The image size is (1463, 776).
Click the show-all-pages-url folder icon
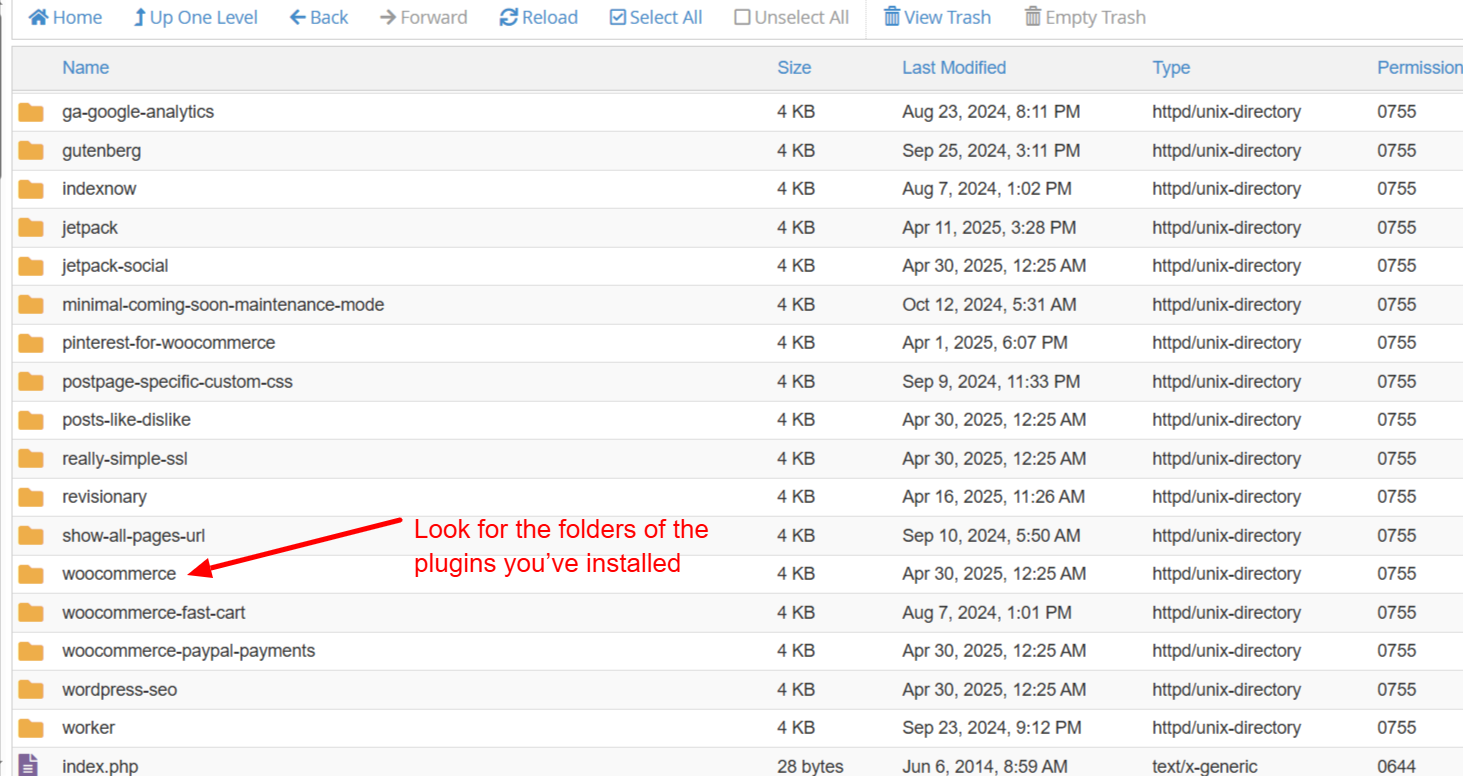31,535
